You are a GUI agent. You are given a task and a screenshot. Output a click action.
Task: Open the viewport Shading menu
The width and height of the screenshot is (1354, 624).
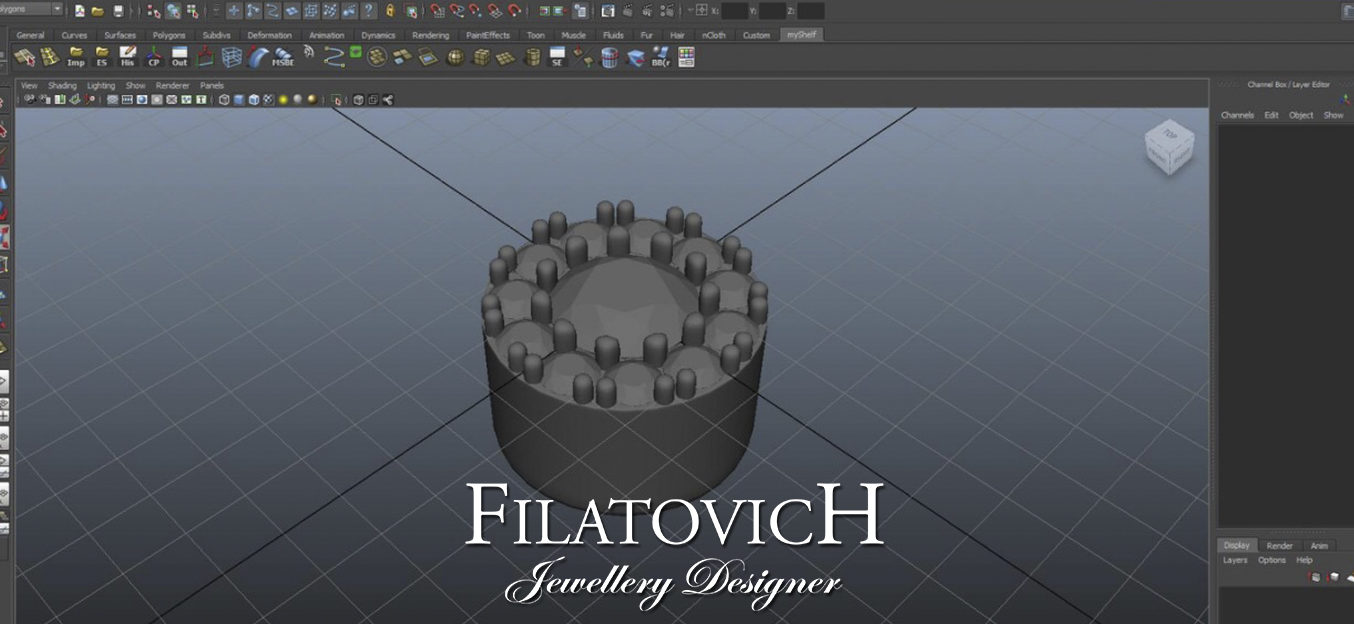[x=62, y=86]
